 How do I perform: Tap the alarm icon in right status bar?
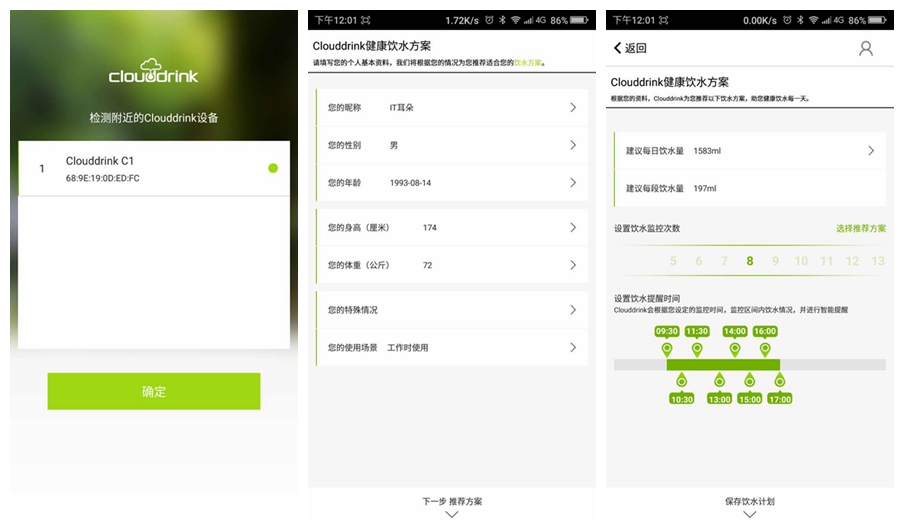[787, 20]
